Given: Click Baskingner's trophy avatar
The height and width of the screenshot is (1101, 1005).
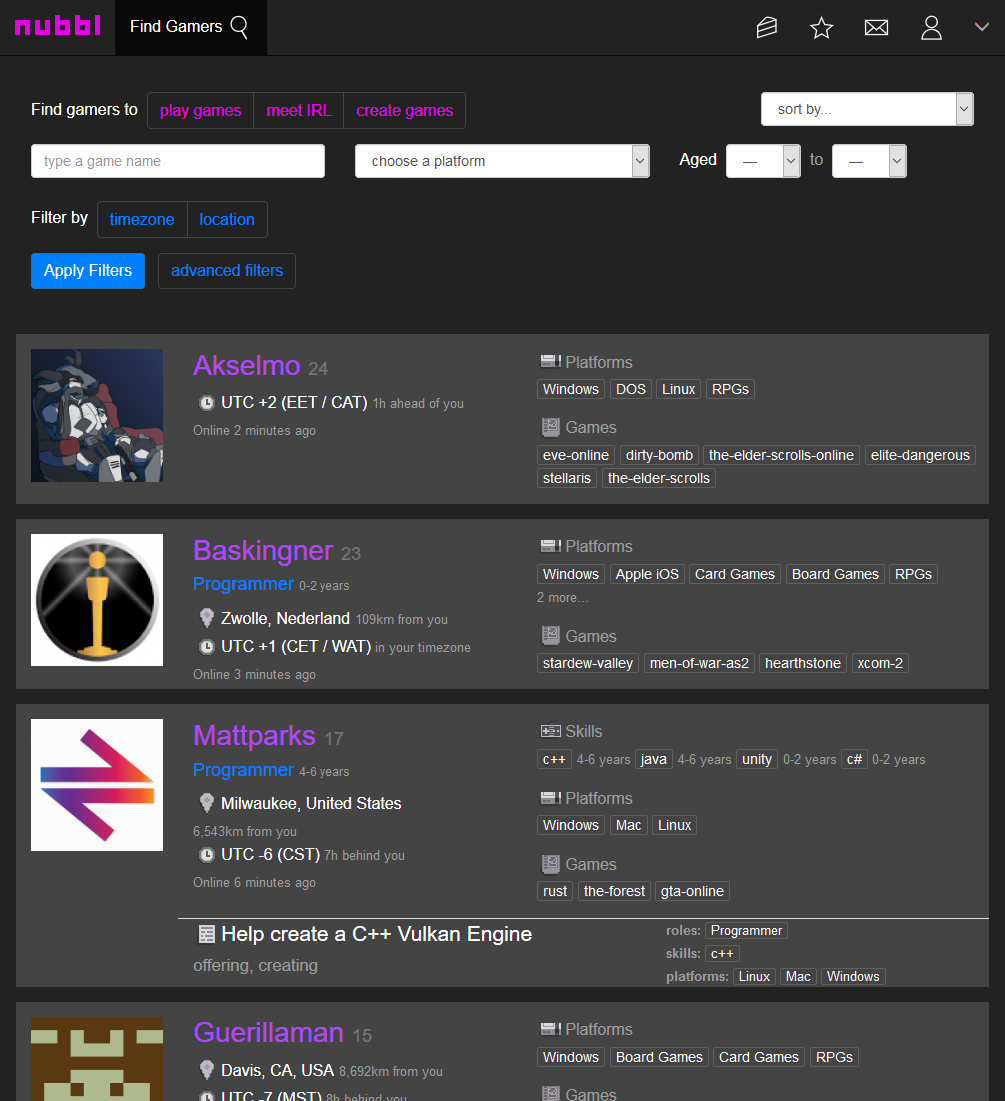Looking at the screenshot, I should click(97, 600).
